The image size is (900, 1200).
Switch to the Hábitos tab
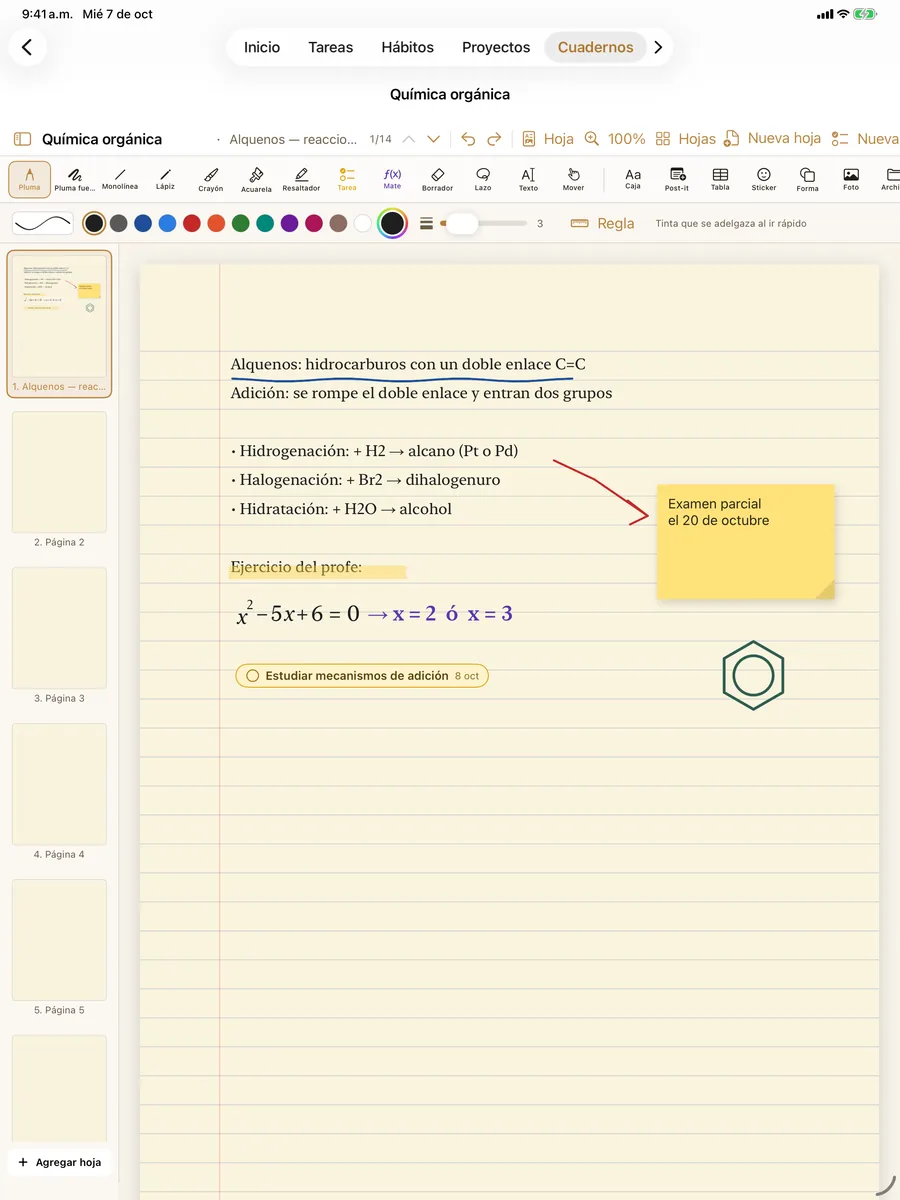(x=408, y=47)
